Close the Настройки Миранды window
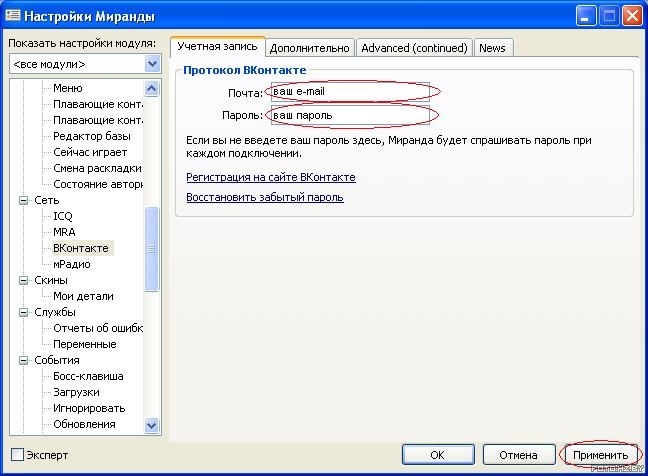The width and height of the screenshot is (648, 476). tap(632, 16)
